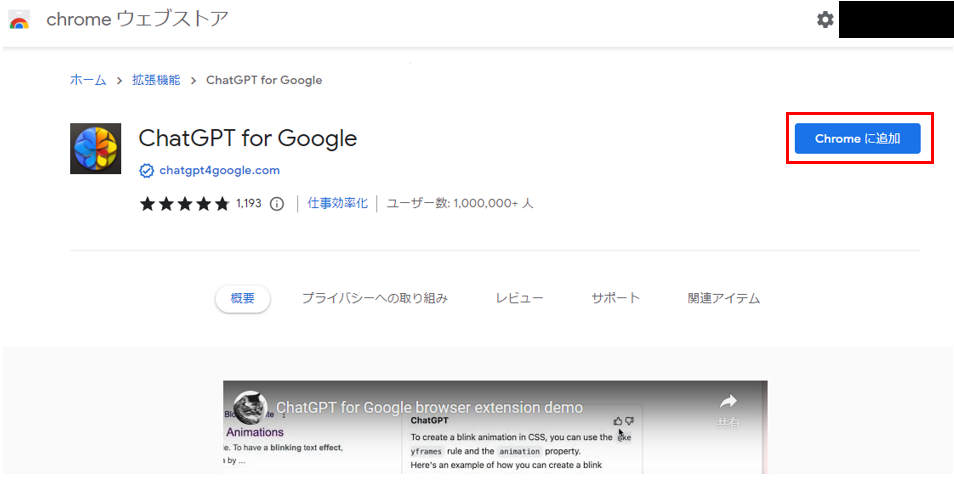Click the ChatGPT for Google extension icon
This screenshot has width=954, height=485.
point(96,148)
